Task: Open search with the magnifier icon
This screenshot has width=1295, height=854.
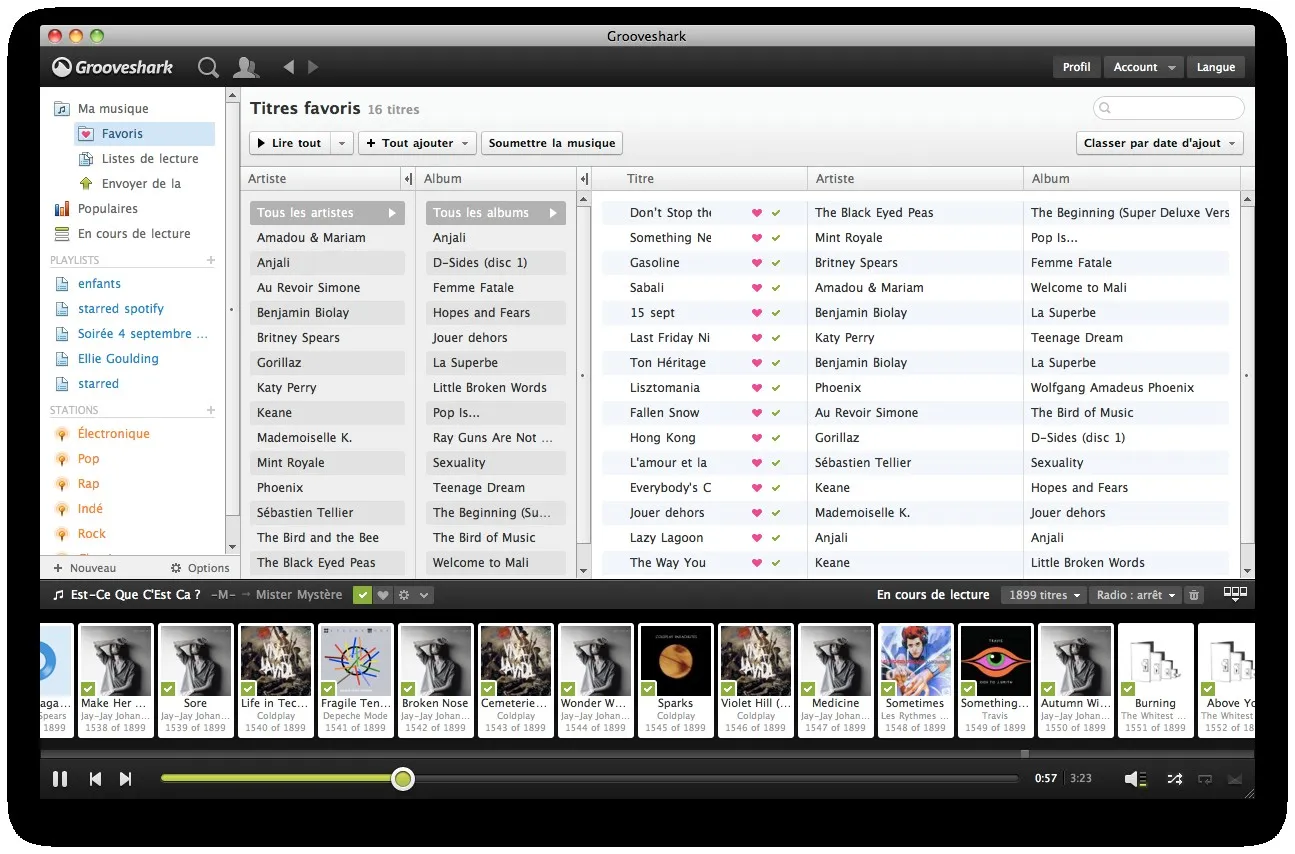Action: click(x=208, y=67)
